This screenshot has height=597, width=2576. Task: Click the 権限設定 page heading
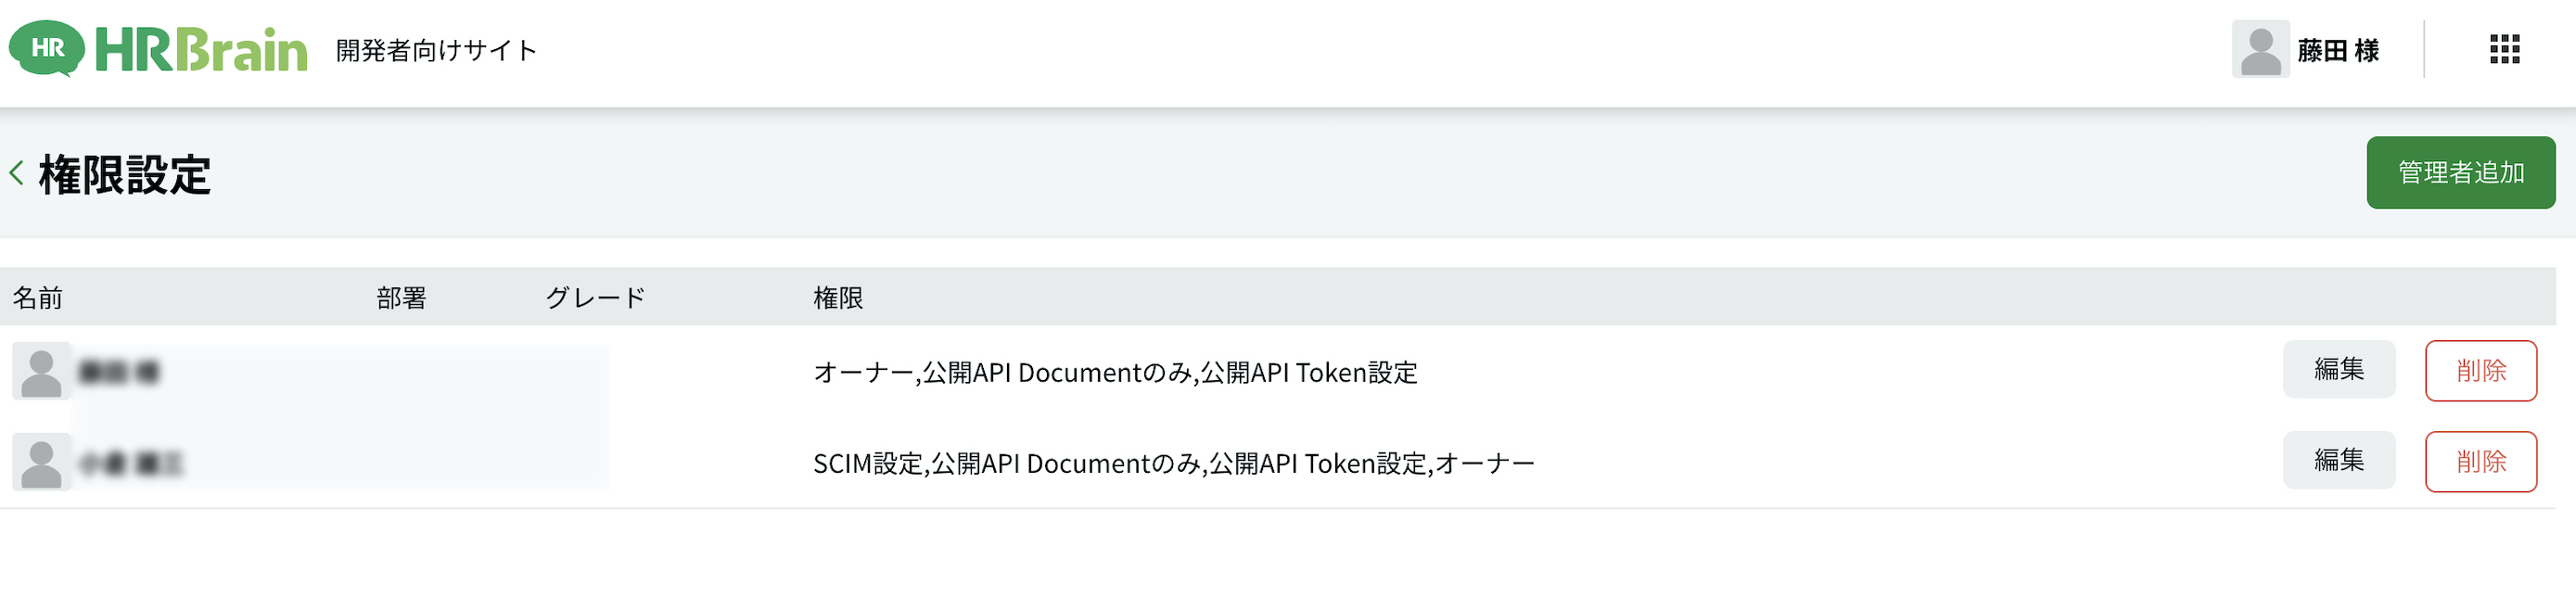pos(125,175)
